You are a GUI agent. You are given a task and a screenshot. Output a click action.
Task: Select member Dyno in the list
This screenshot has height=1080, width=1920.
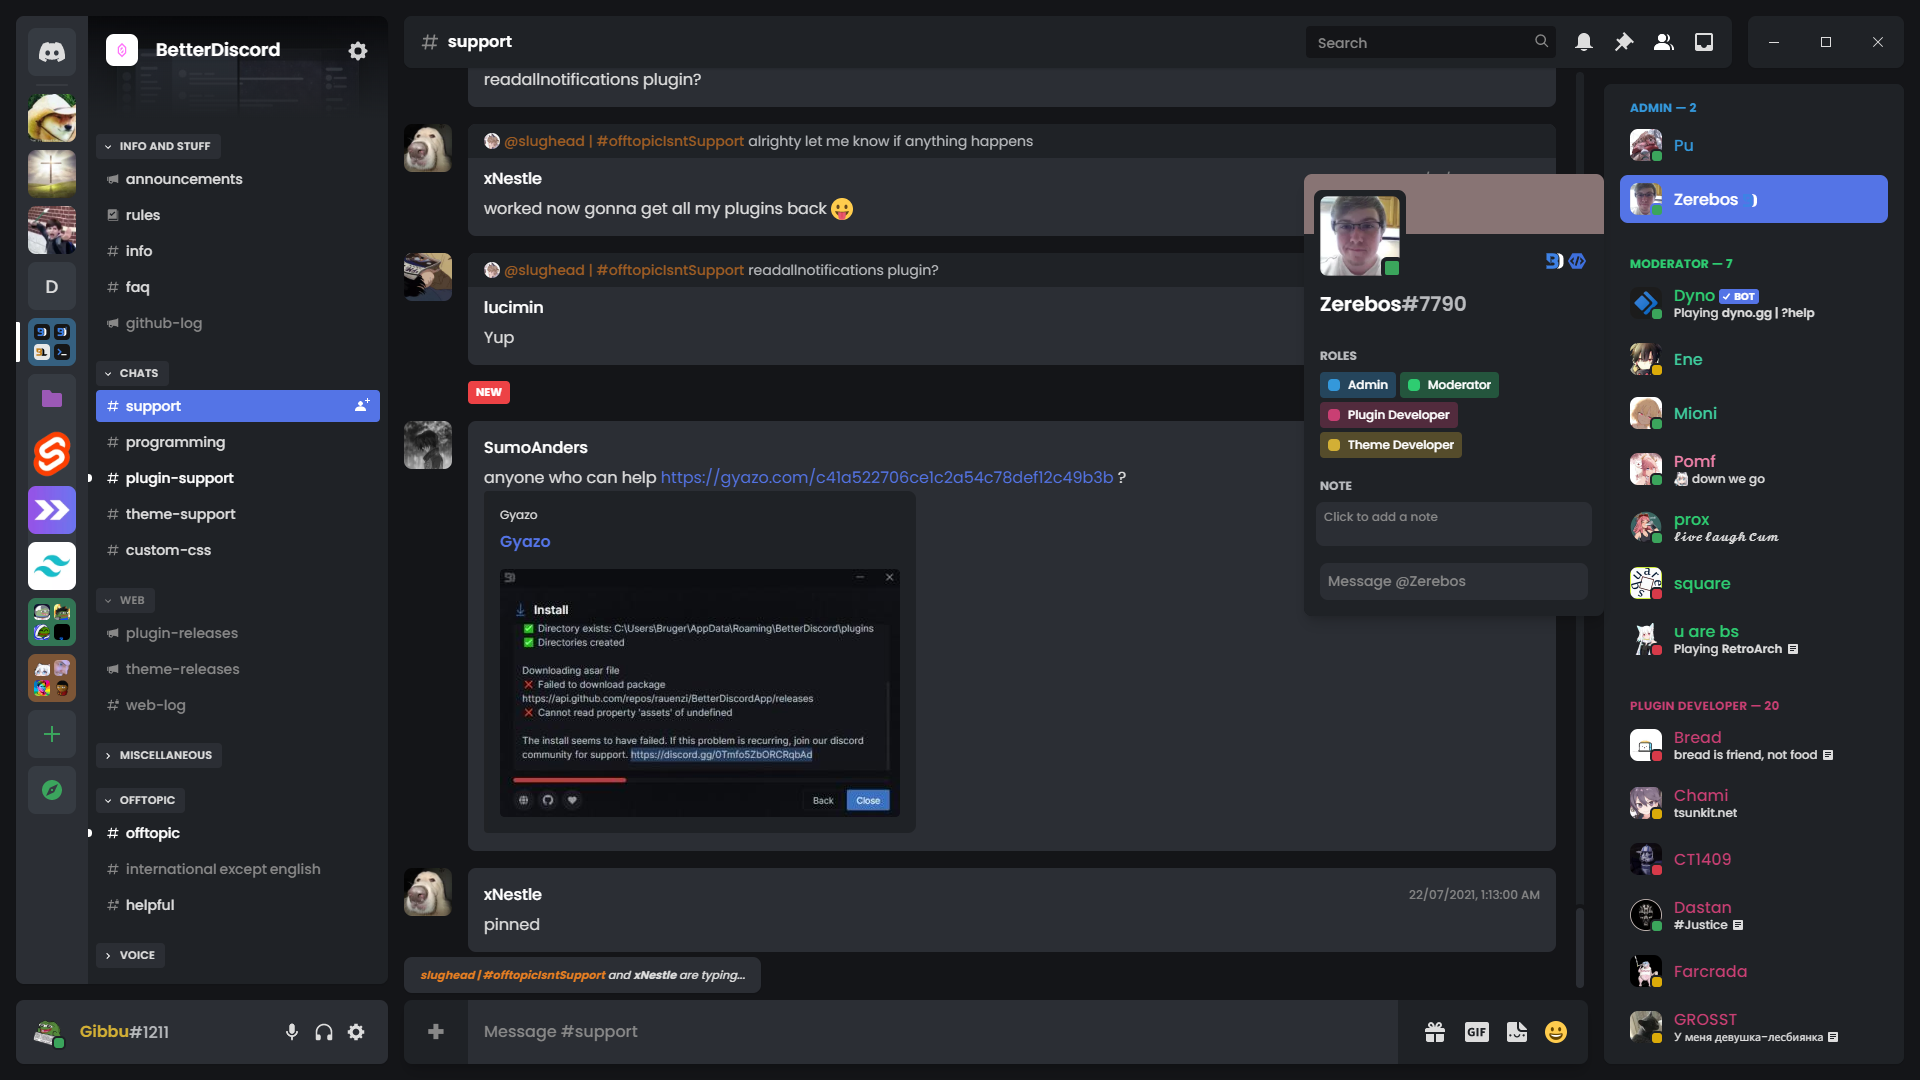coord(1754,303)
